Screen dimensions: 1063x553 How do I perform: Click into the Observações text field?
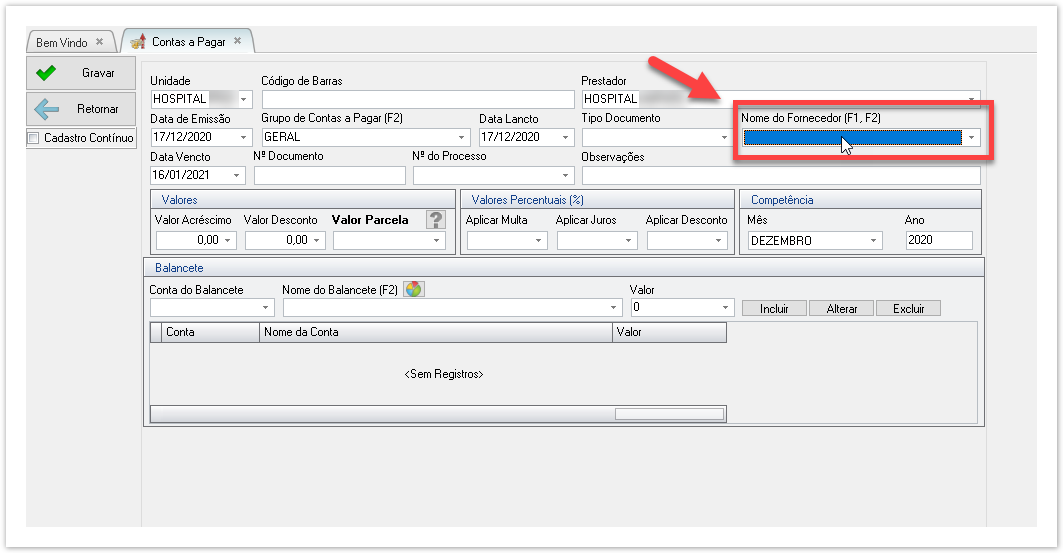pos(780,176)
